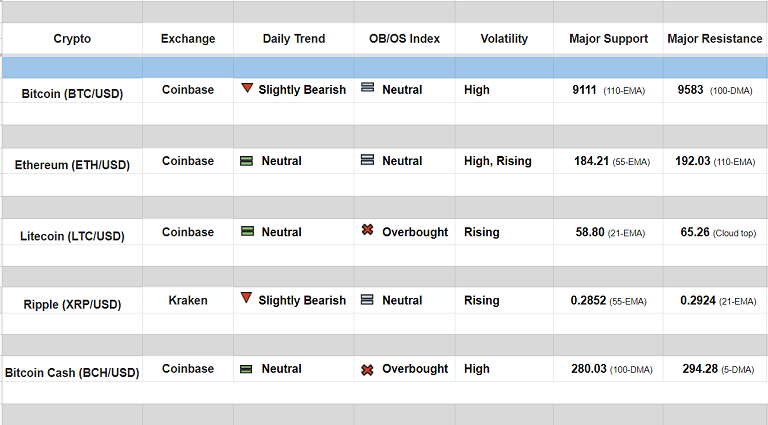Click Litecoin's red overbought X icon
Image resolution: width=768 pixels, height=425 pixels.
(x=367, y=231)
